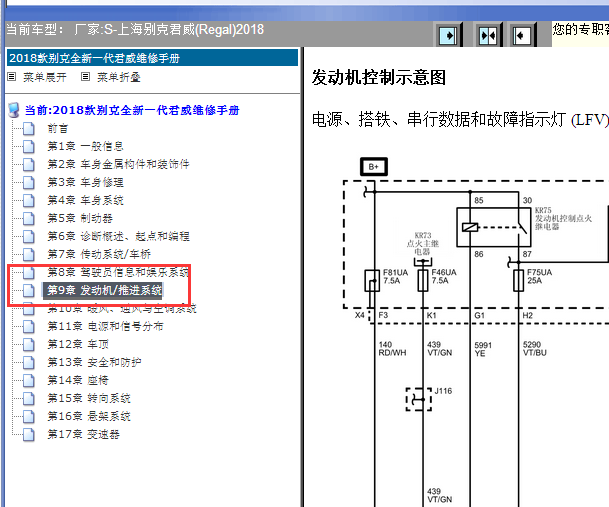This screenshot has width=609, height=507.
Task: Click the page icon beside 第8章
Action: (29, 272)
